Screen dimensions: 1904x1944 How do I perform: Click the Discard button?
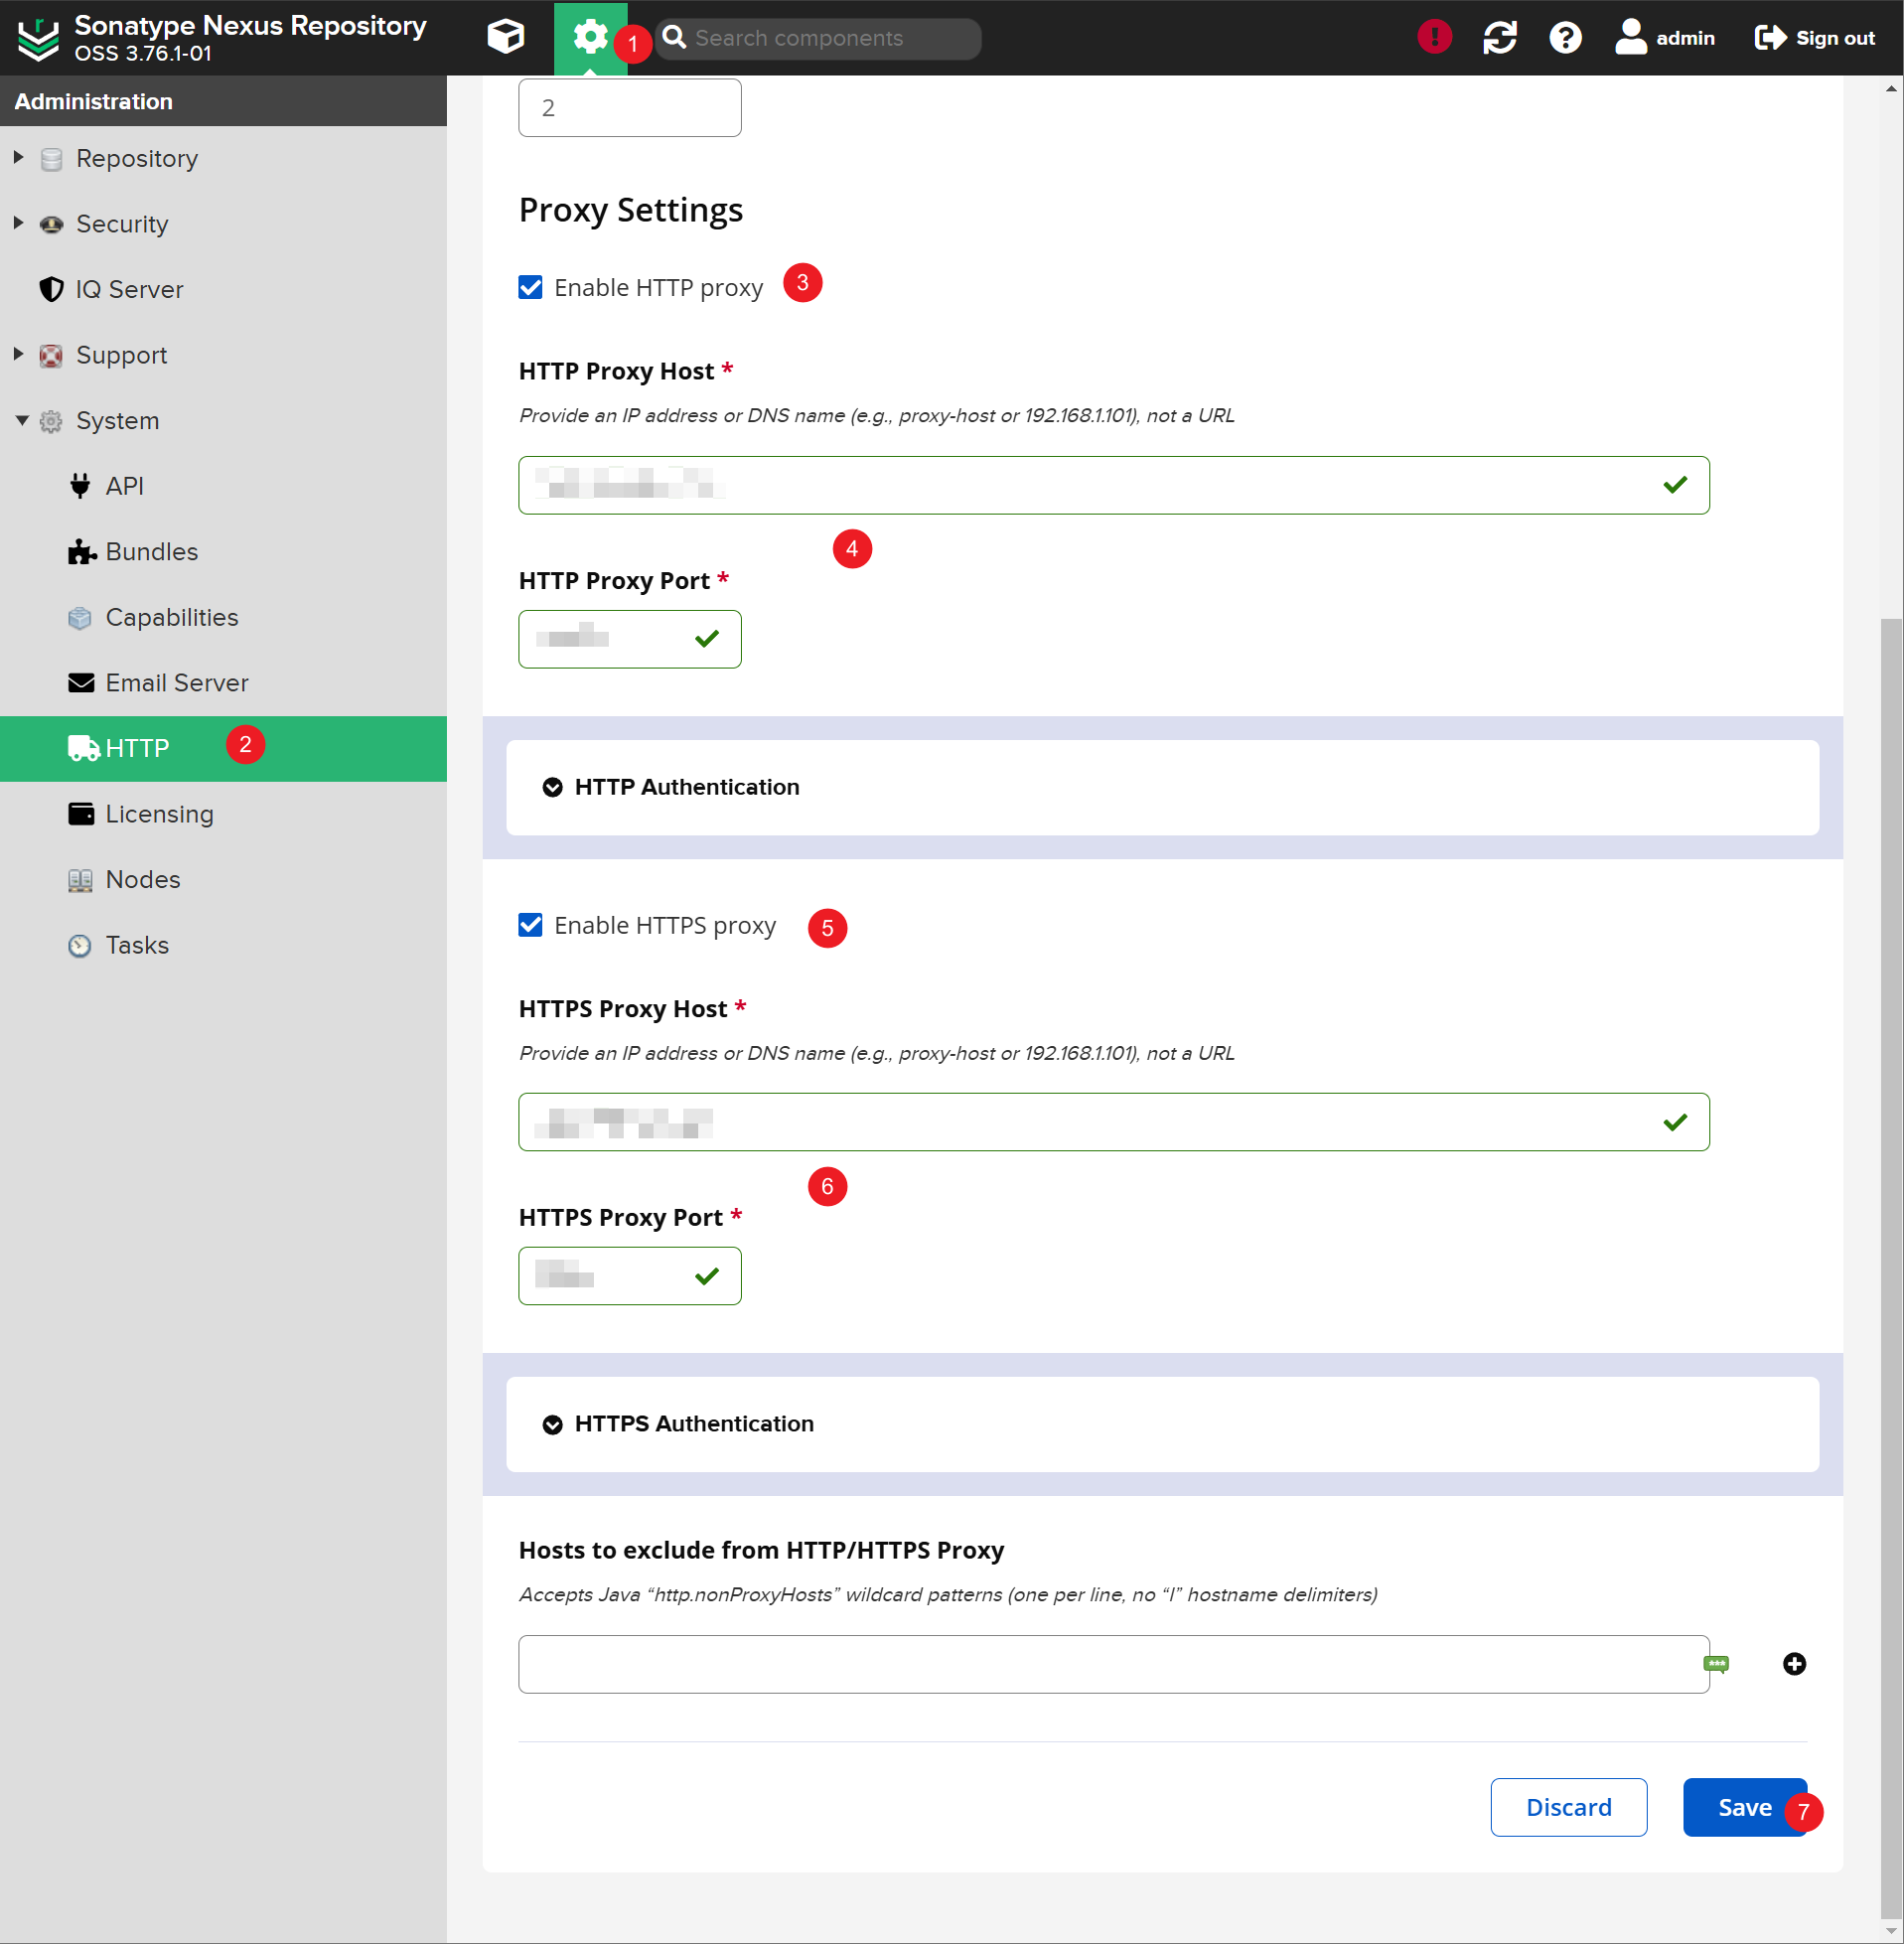point(1567,1806)
